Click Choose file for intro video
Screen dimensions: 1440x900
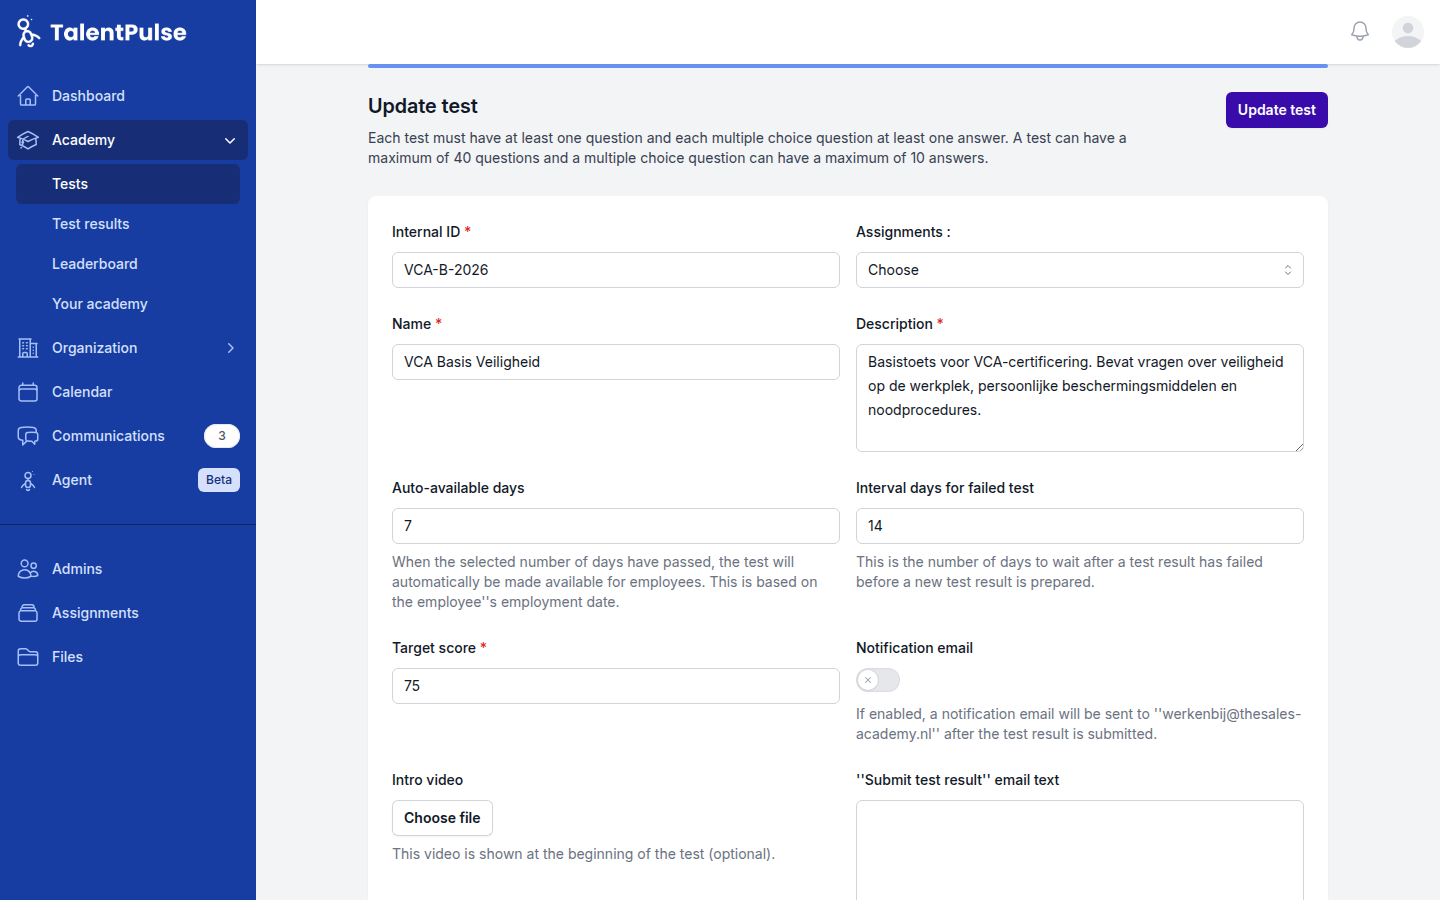click(x=442, y=818)
